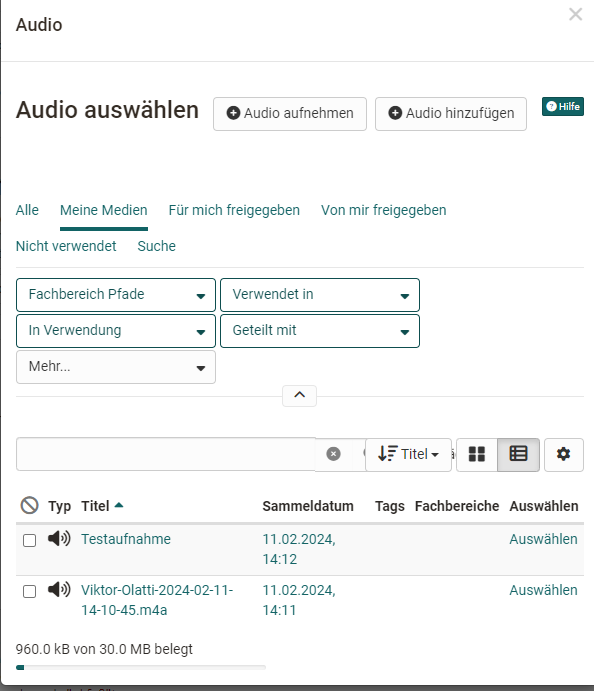Click Auswählen for Viktor-Olatti file
The image size is (594, 691).
pyautogui.click(x=543, y=591)
